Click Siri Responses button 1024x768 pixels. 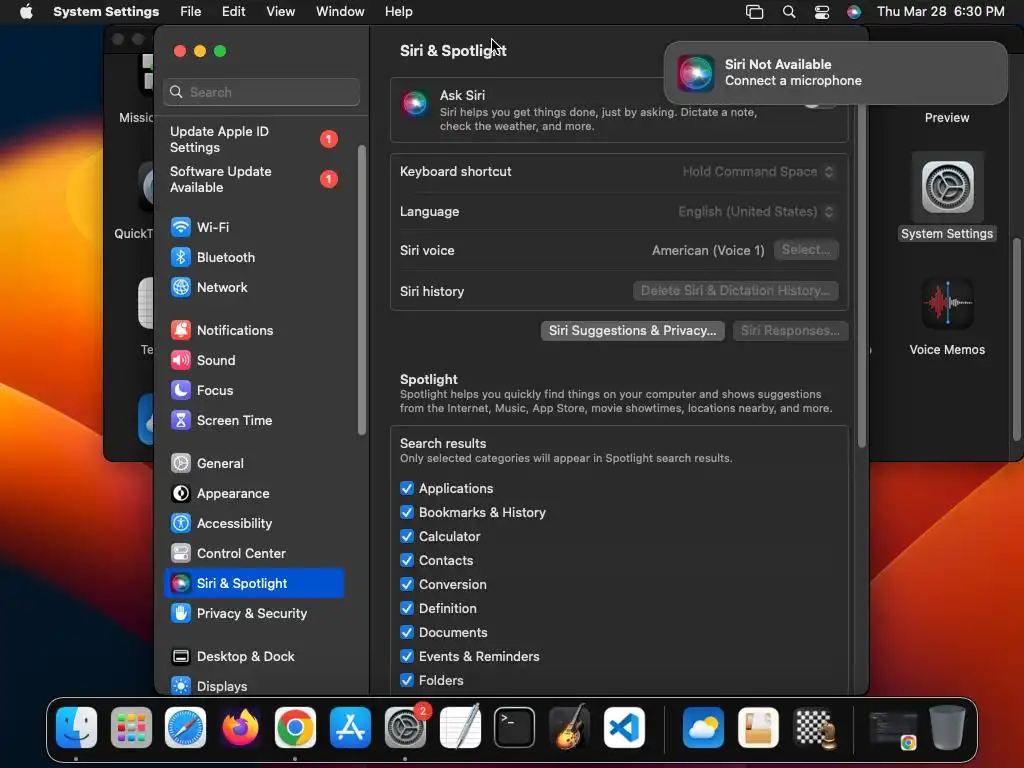coord(790,330)
